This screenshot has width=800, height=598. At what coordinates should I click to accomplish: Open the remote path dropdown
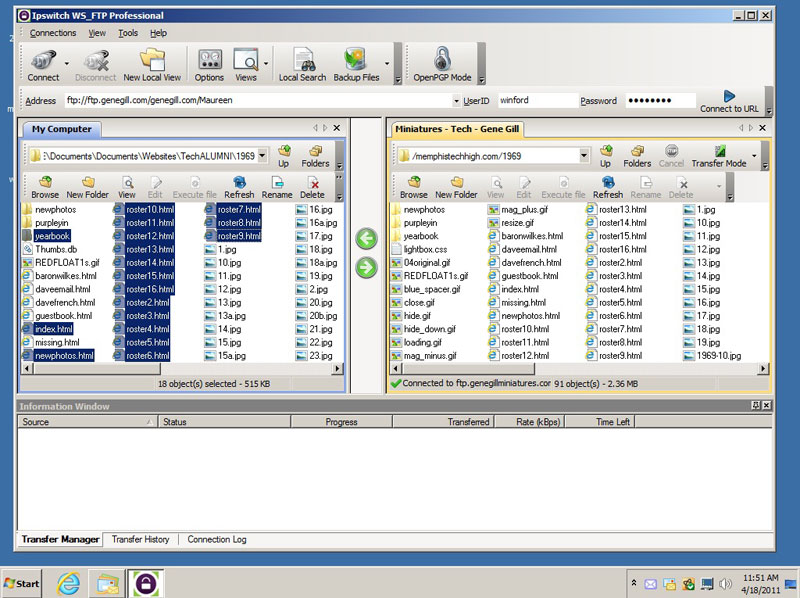tap(584, 155)
